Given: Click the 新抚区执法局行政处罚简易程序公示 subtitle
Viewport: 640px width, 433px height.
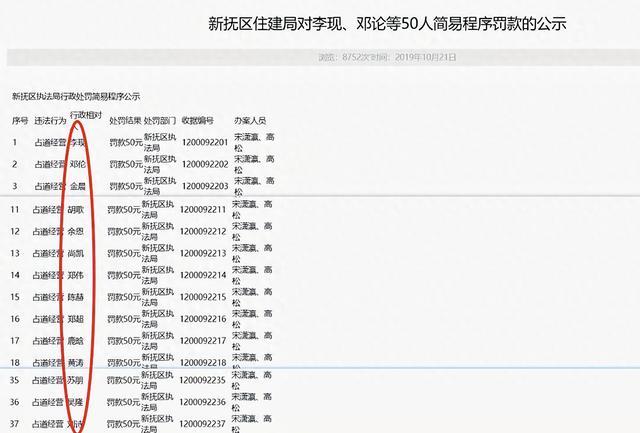Looking at the screenshot, I should (x=76, y=96).
